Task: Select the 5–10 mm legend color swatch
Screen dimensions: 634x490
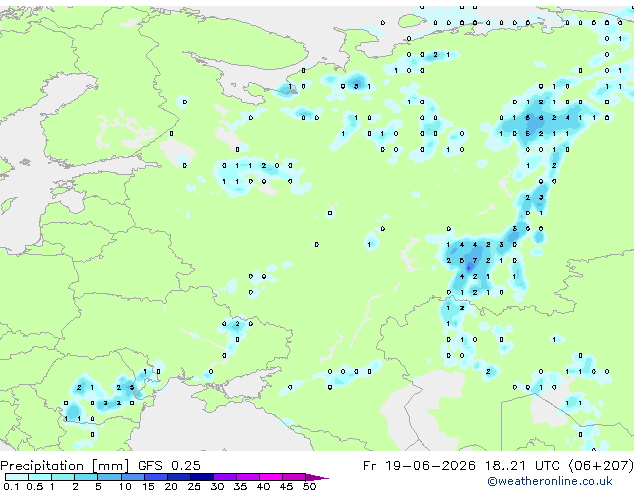Action: tap(109, 477)
